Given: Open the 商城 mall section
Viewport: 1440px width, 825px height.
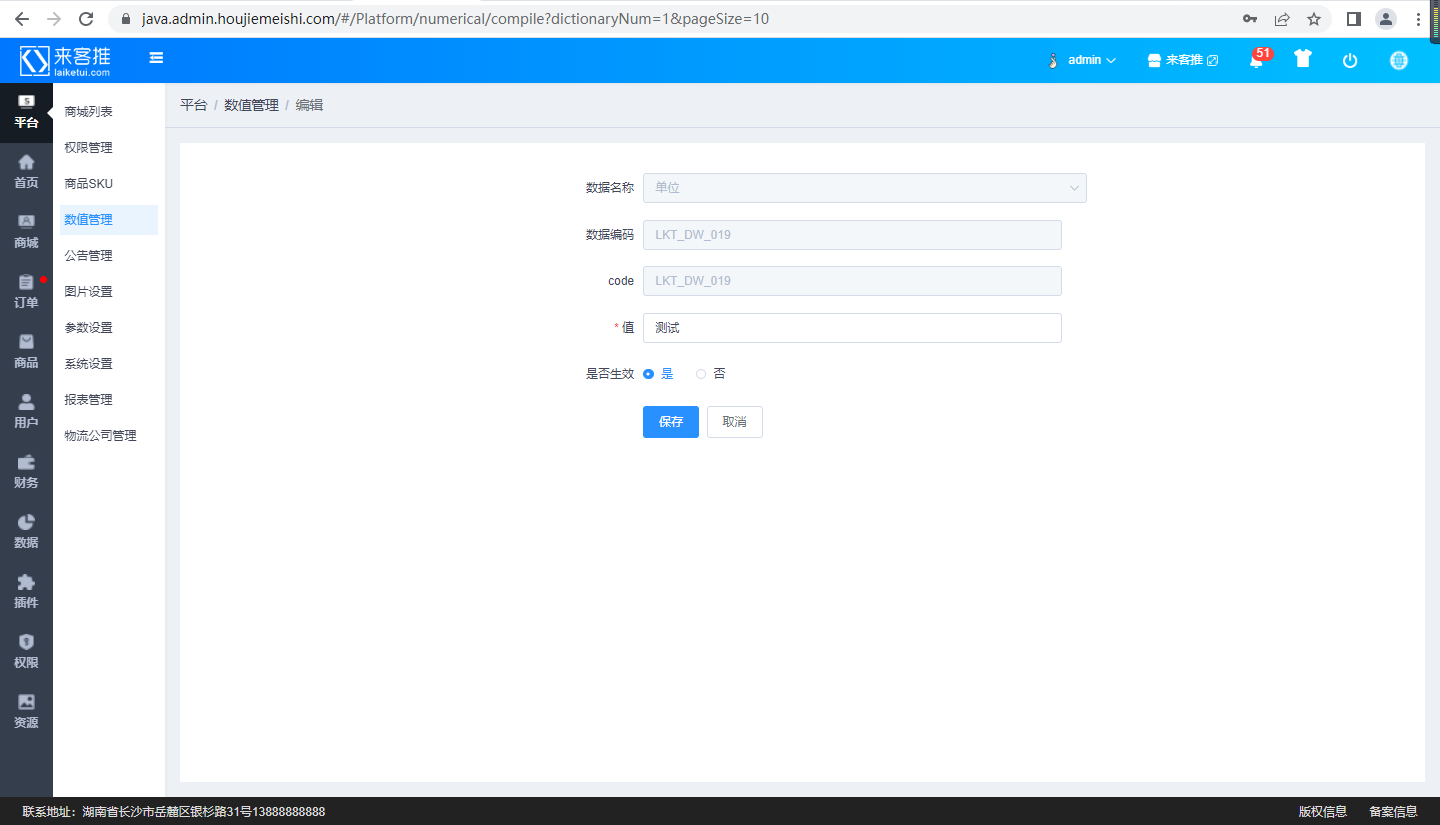Looking at the screenshot, I should [26, 232].
